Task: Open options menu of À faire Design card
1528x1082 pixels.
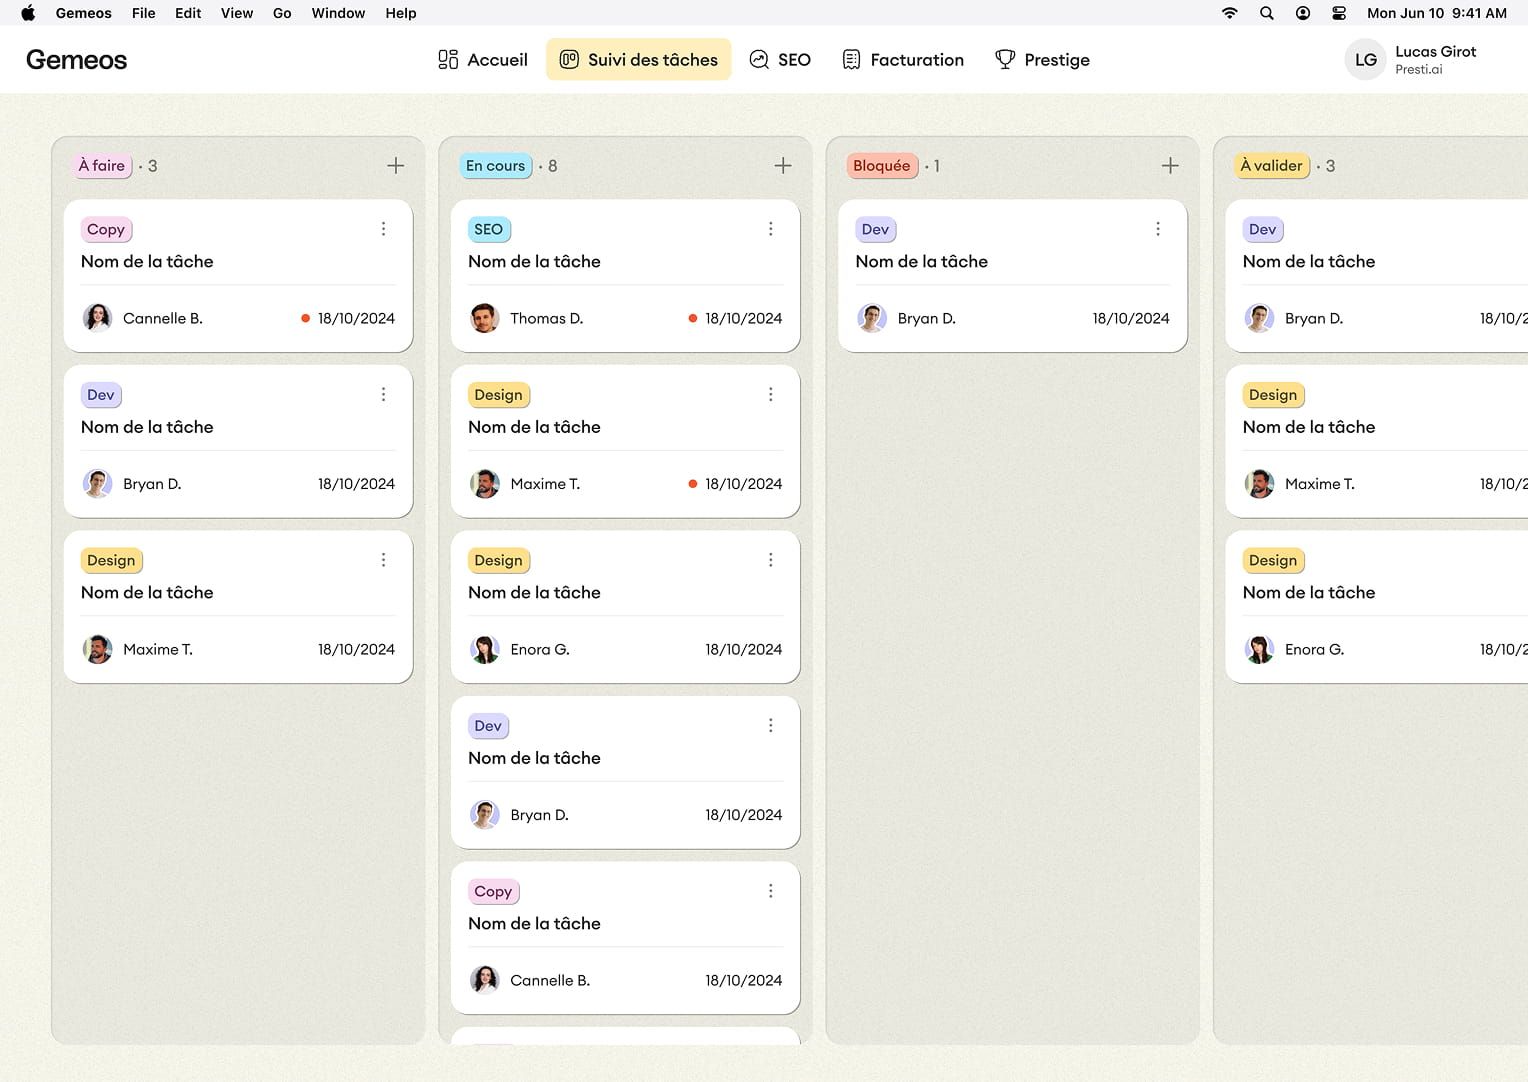Action: coord(383,560)
